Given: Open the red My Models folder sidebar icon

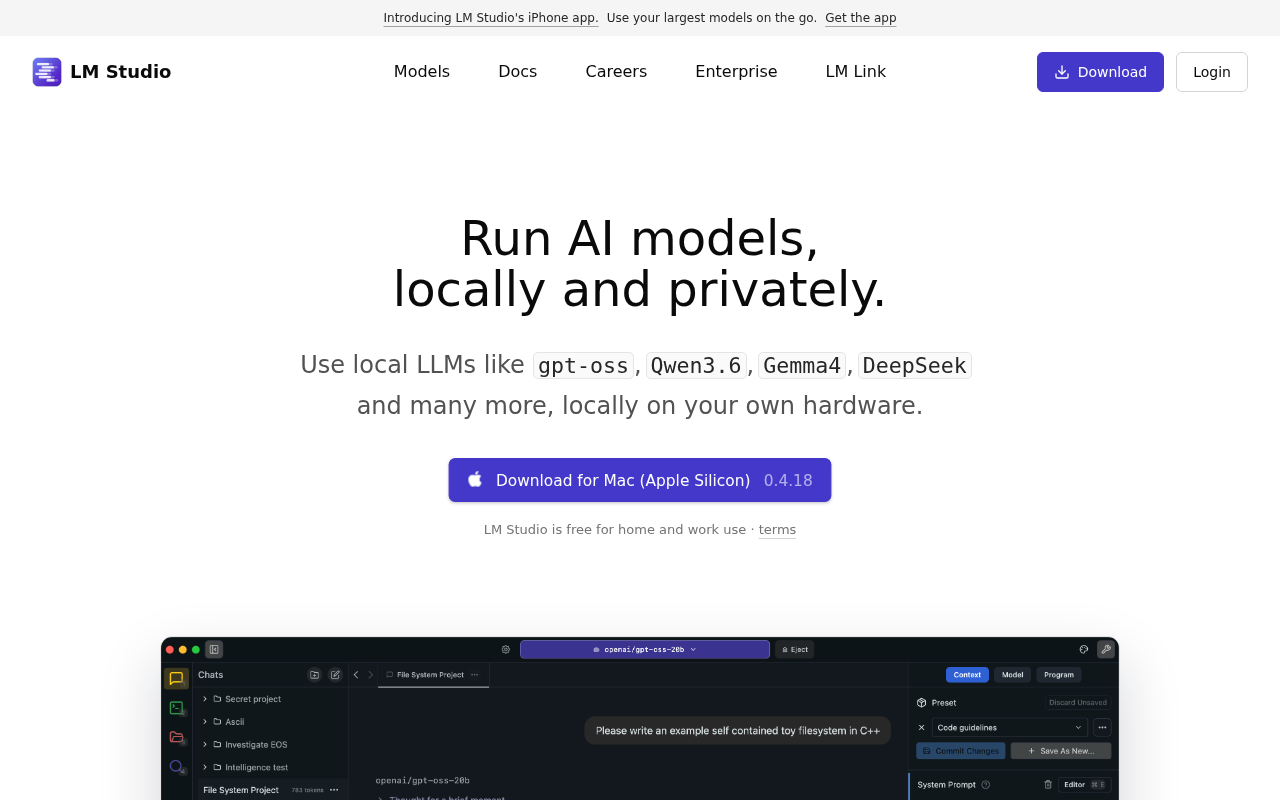Looking at the screenshot, I should click(176, 737).
